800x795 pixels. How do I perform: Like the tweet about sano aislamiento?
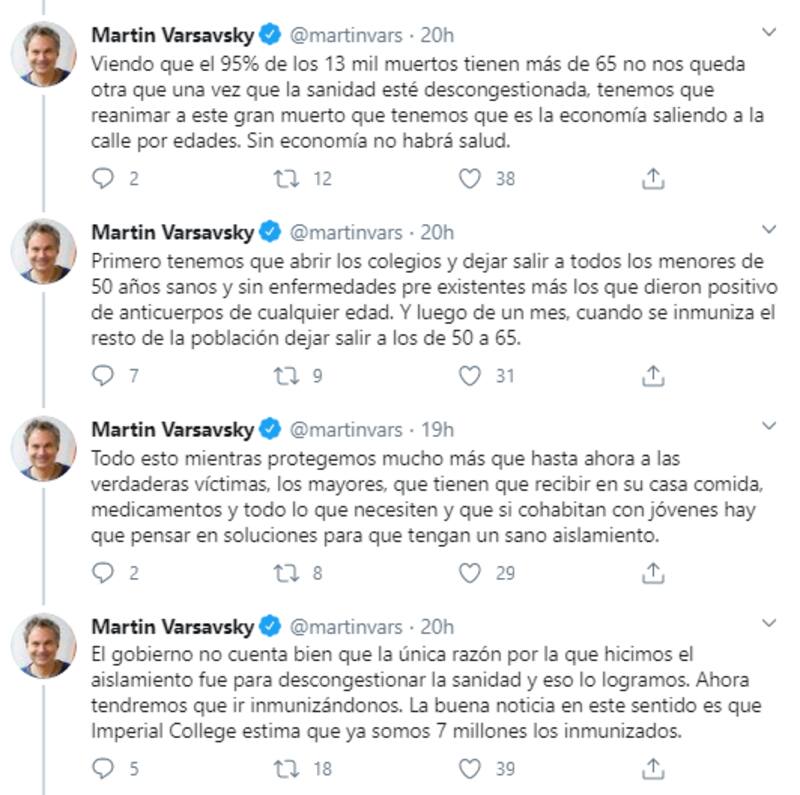click(x=470, y=573)
